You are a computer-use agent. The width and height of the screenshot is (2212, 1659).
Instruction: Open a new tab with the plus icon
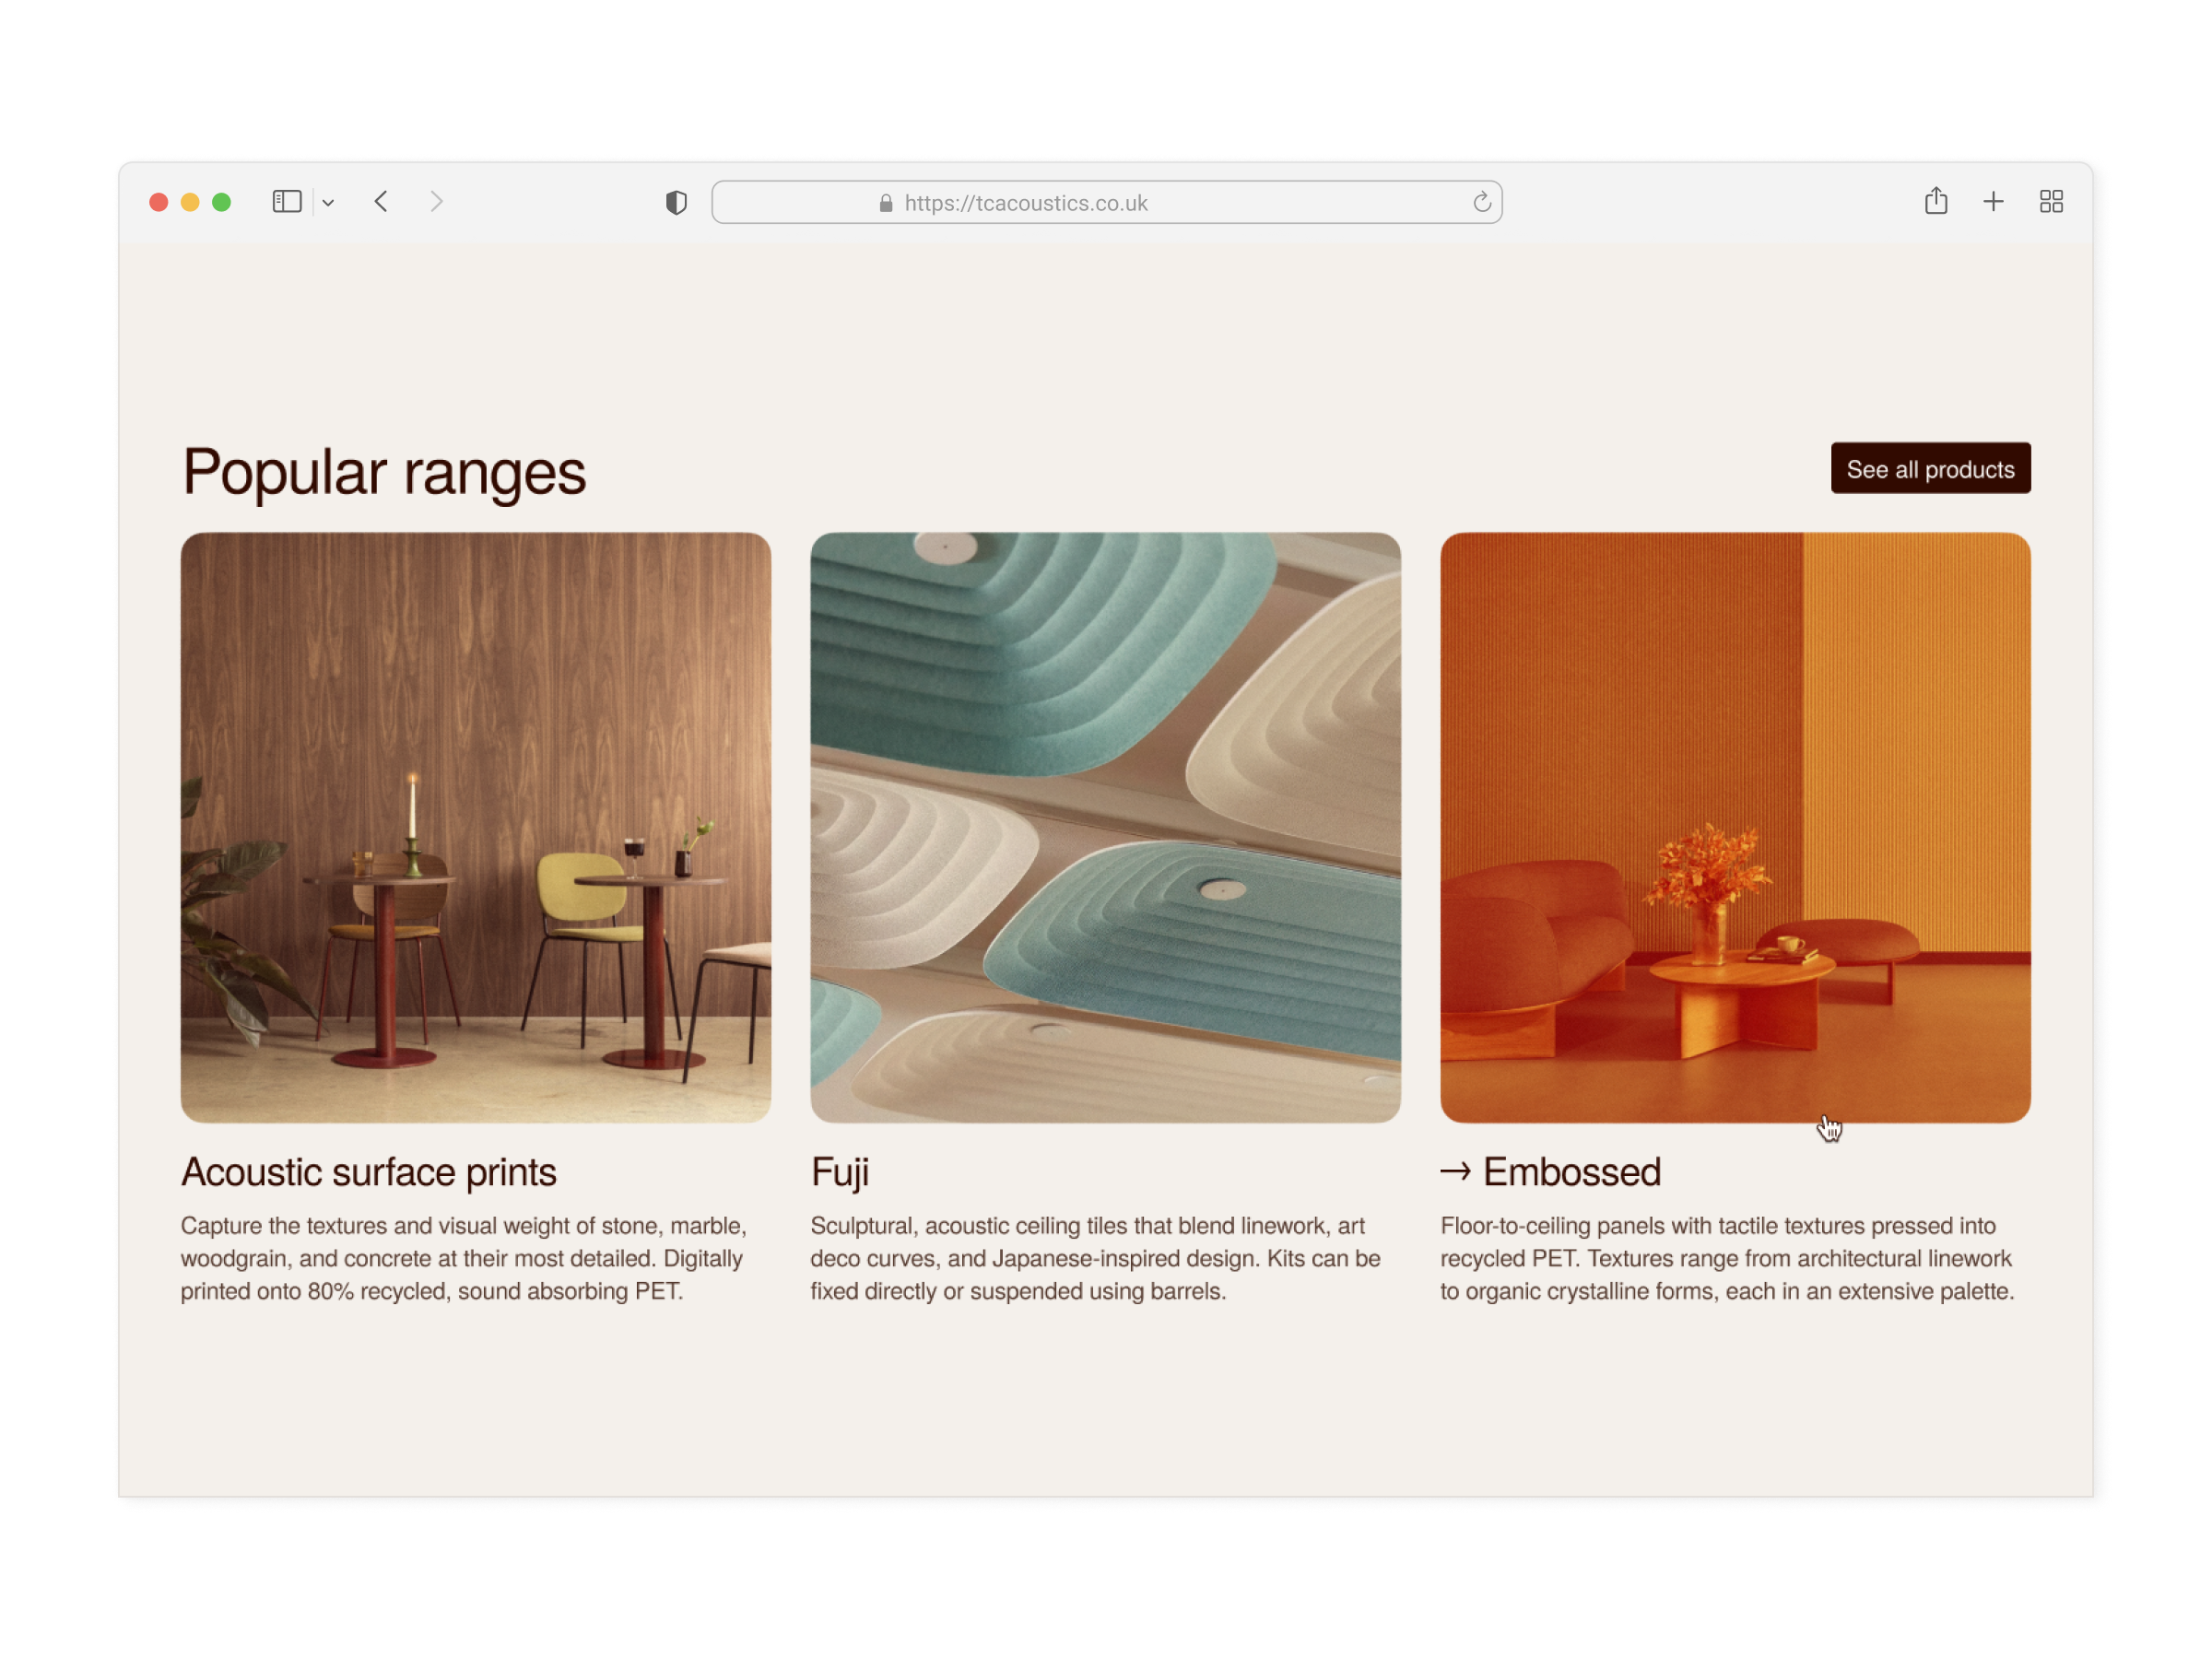coord(1993,202)
